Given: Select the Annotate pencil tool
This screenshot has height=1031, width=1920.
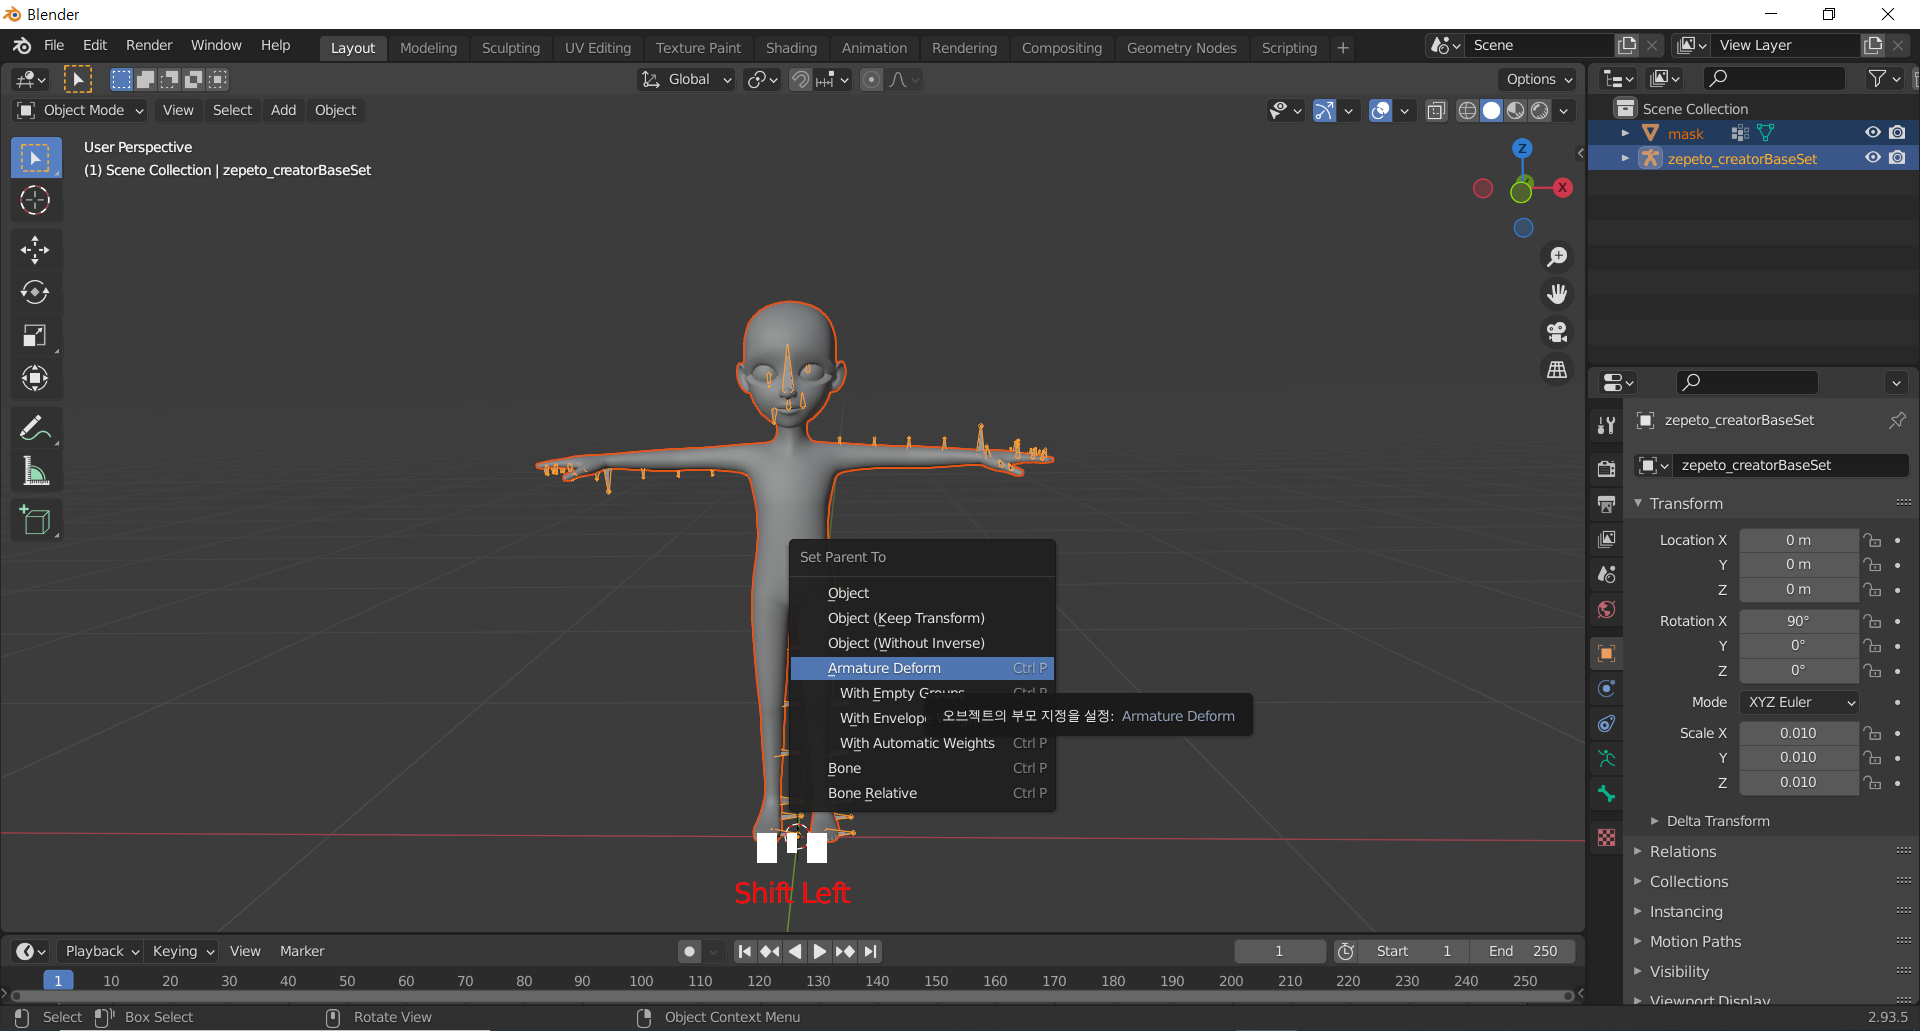Looking at the screenshot, I should pos(35,428).
